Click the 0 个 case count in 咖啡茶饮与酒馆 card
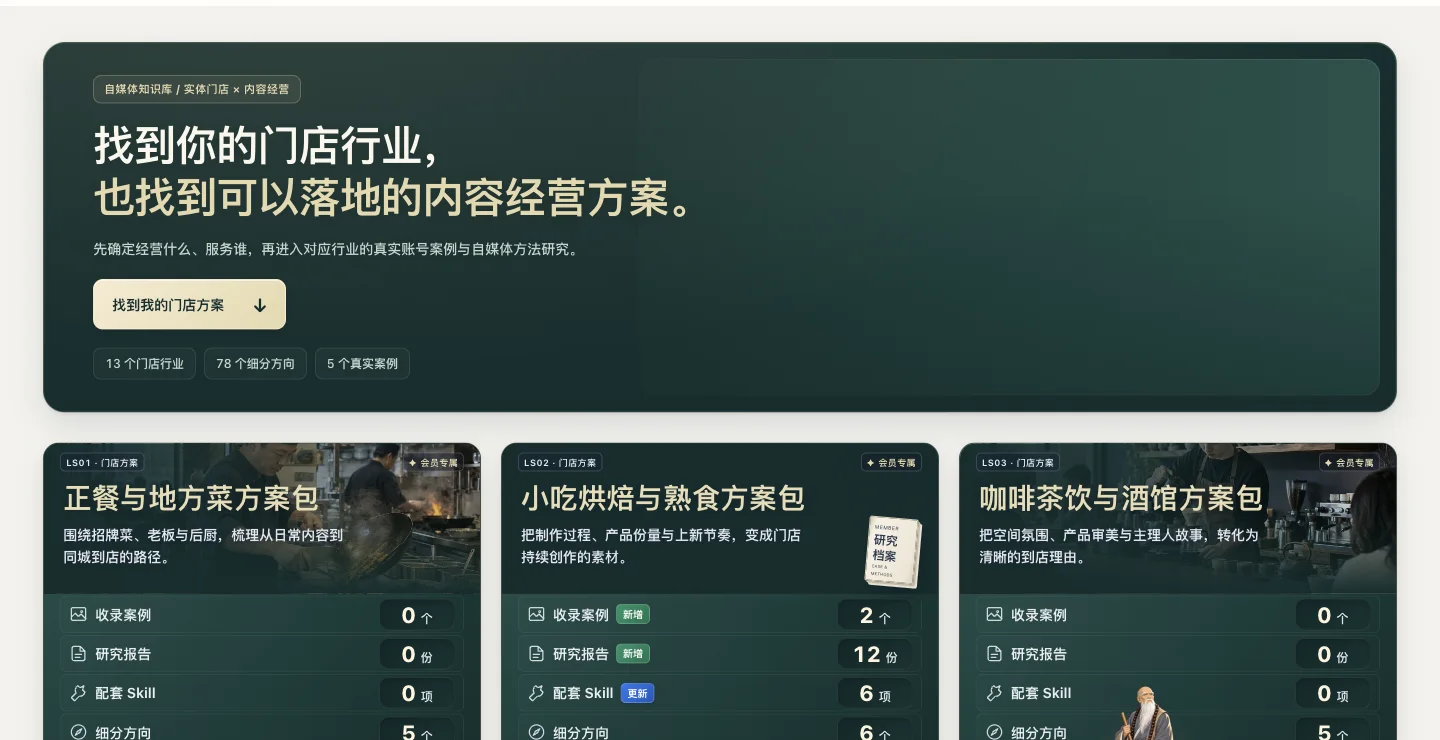 coord(1333,615)
